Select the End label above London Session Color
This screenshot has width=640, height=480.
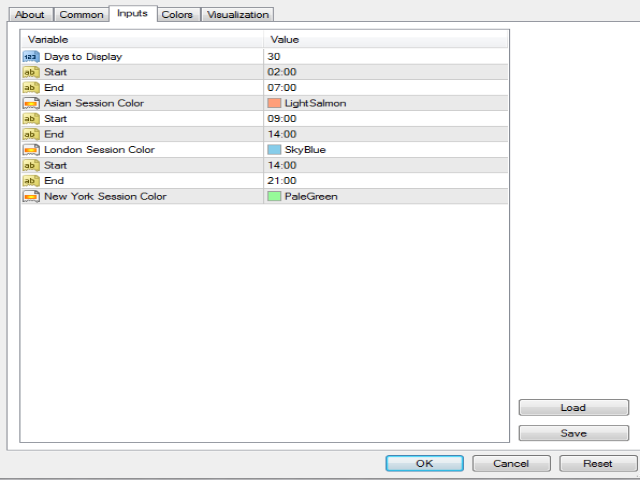[54, 134]
